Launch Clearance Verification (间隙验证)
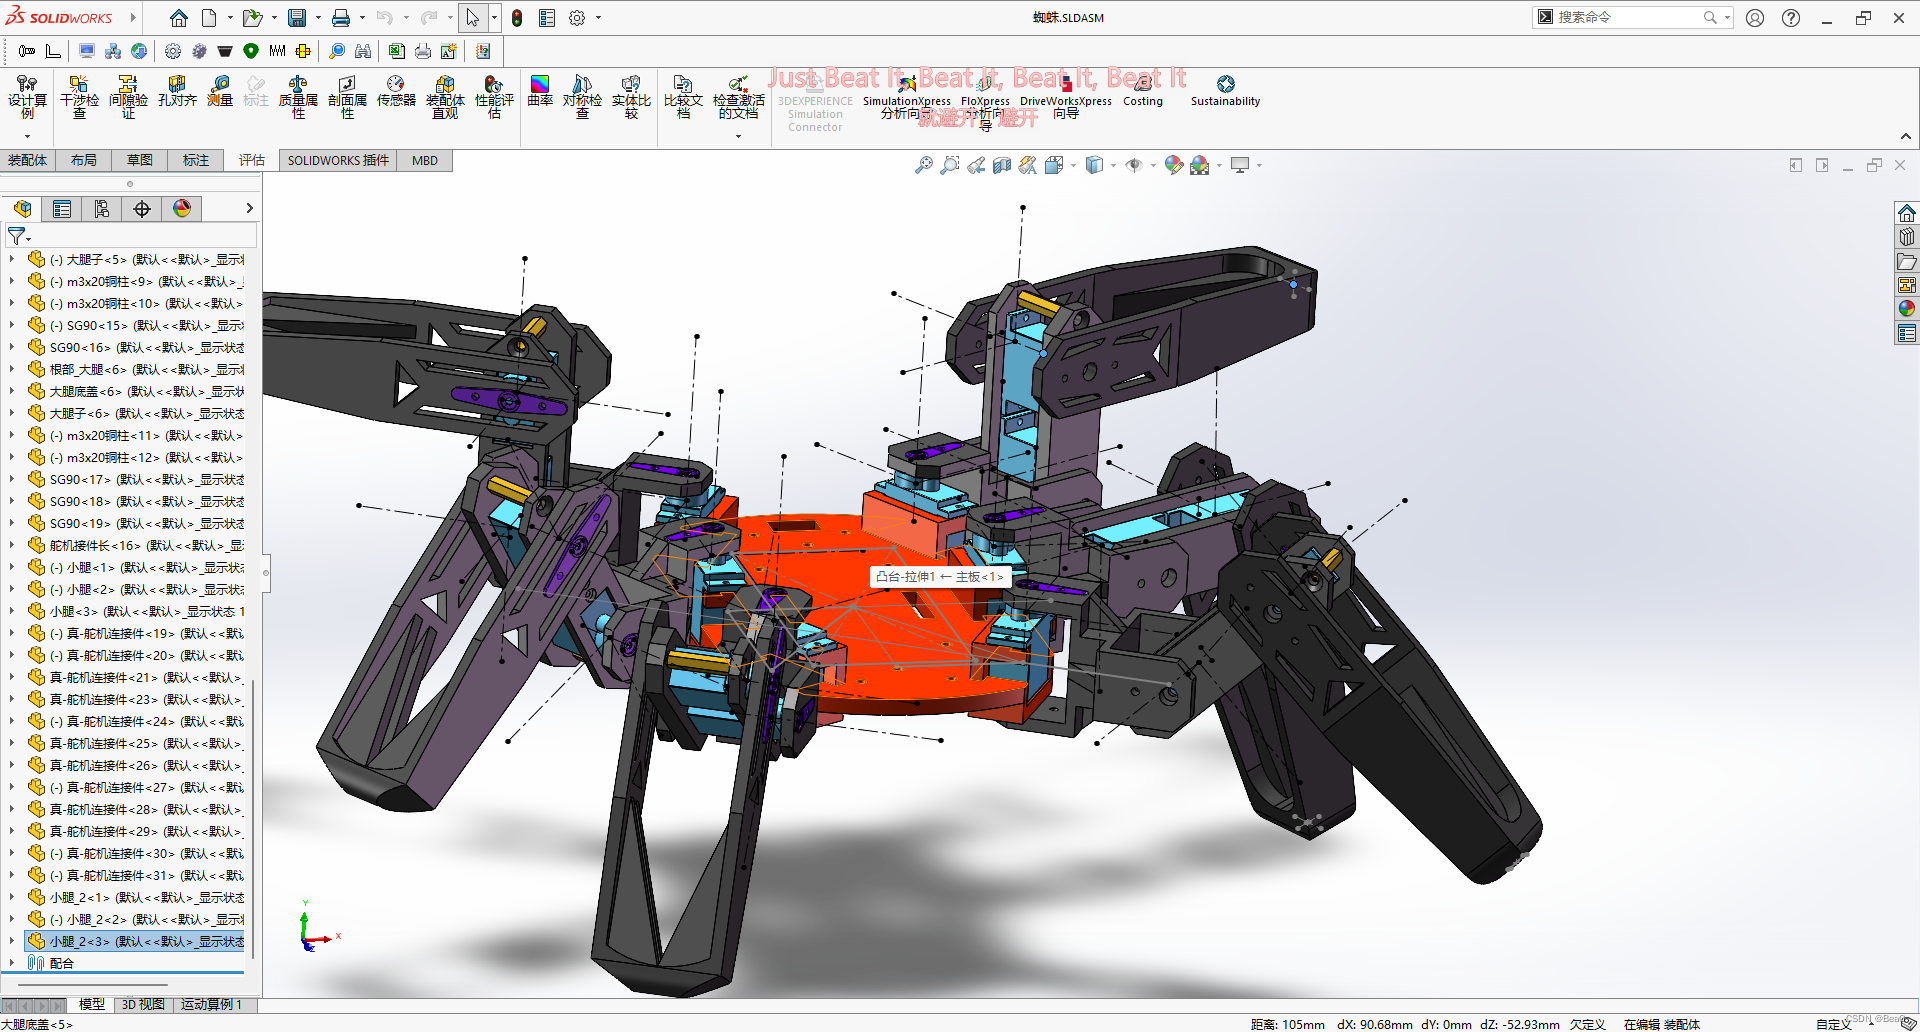The width and height of the screenshot is (1920, 1032). 128,97
